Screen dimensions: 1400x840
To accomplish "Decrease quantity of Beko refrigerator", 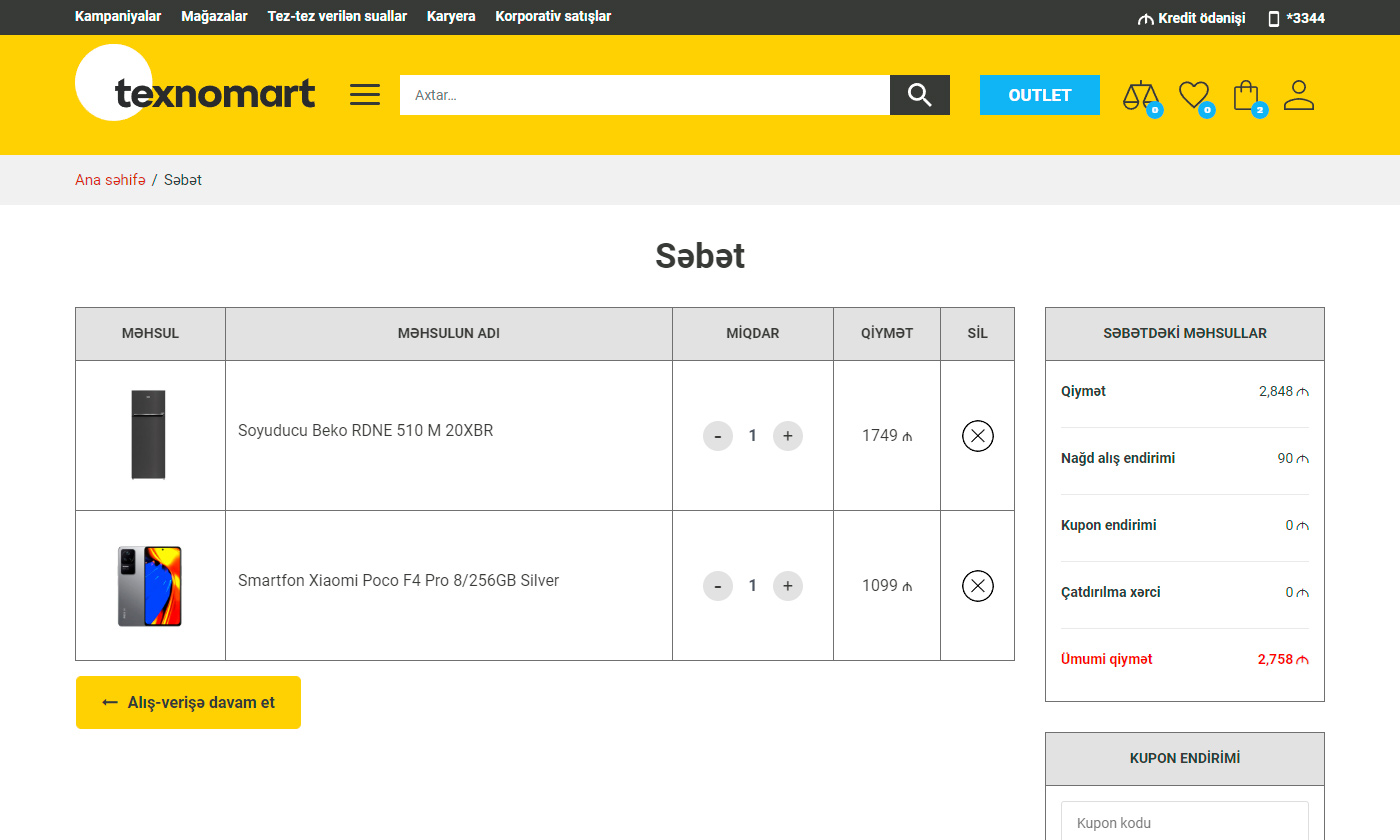I will [x=718, y=436].
